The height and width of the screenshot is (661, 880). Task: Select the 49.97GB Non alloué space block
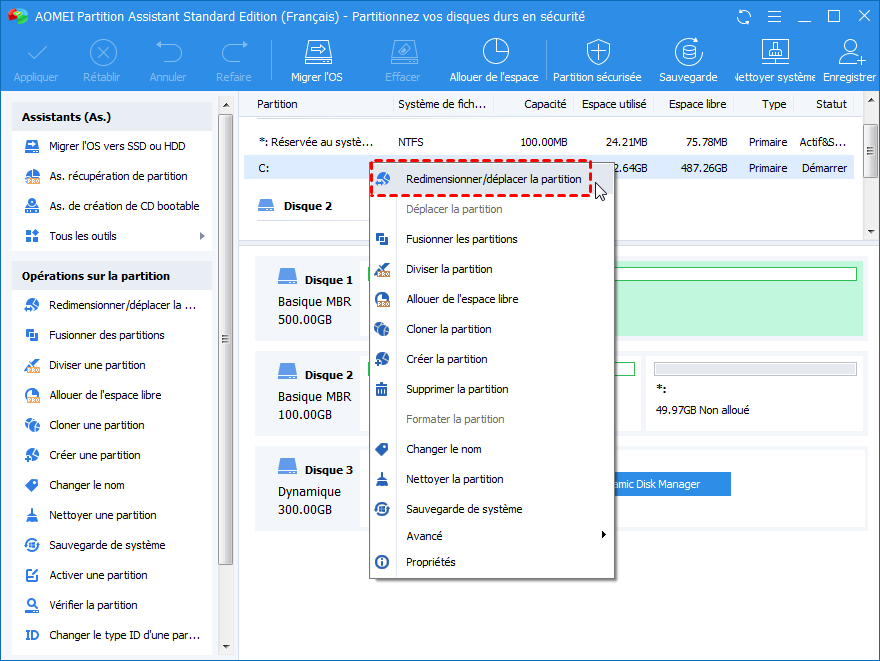click(754, 394)
